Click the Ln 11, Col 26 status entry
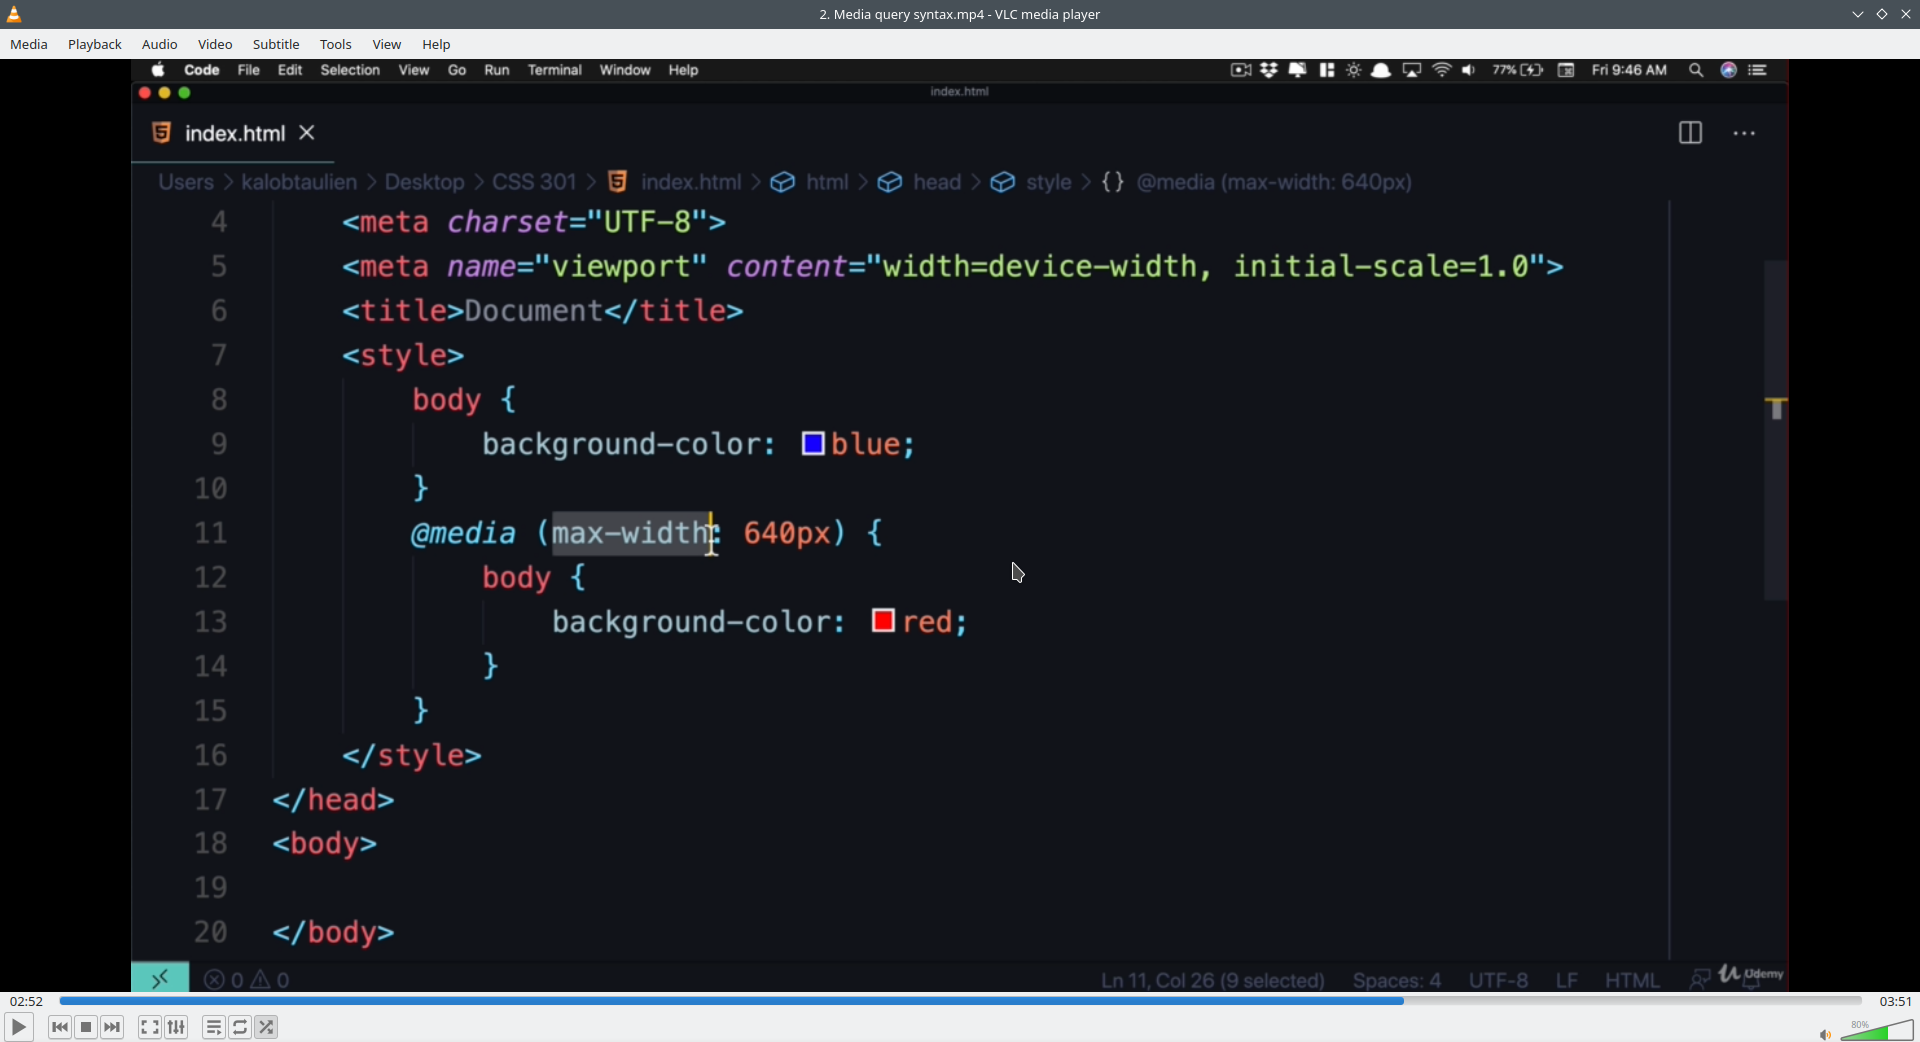The width and height of the screenshot is (1920, 1042). click(x=1213, y=981)
